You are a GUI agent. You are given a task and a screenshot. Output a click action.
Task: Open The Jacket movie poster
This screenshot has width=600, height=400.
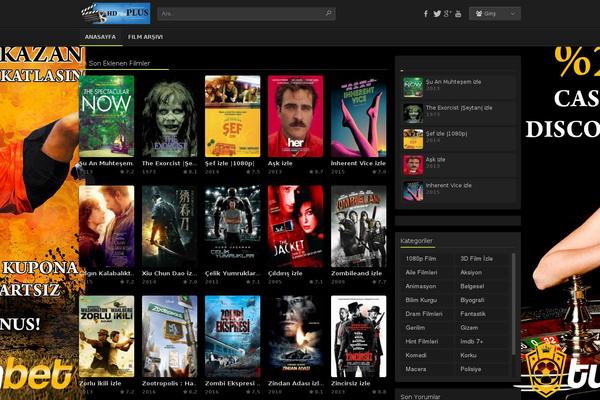[x=295, y=226]
